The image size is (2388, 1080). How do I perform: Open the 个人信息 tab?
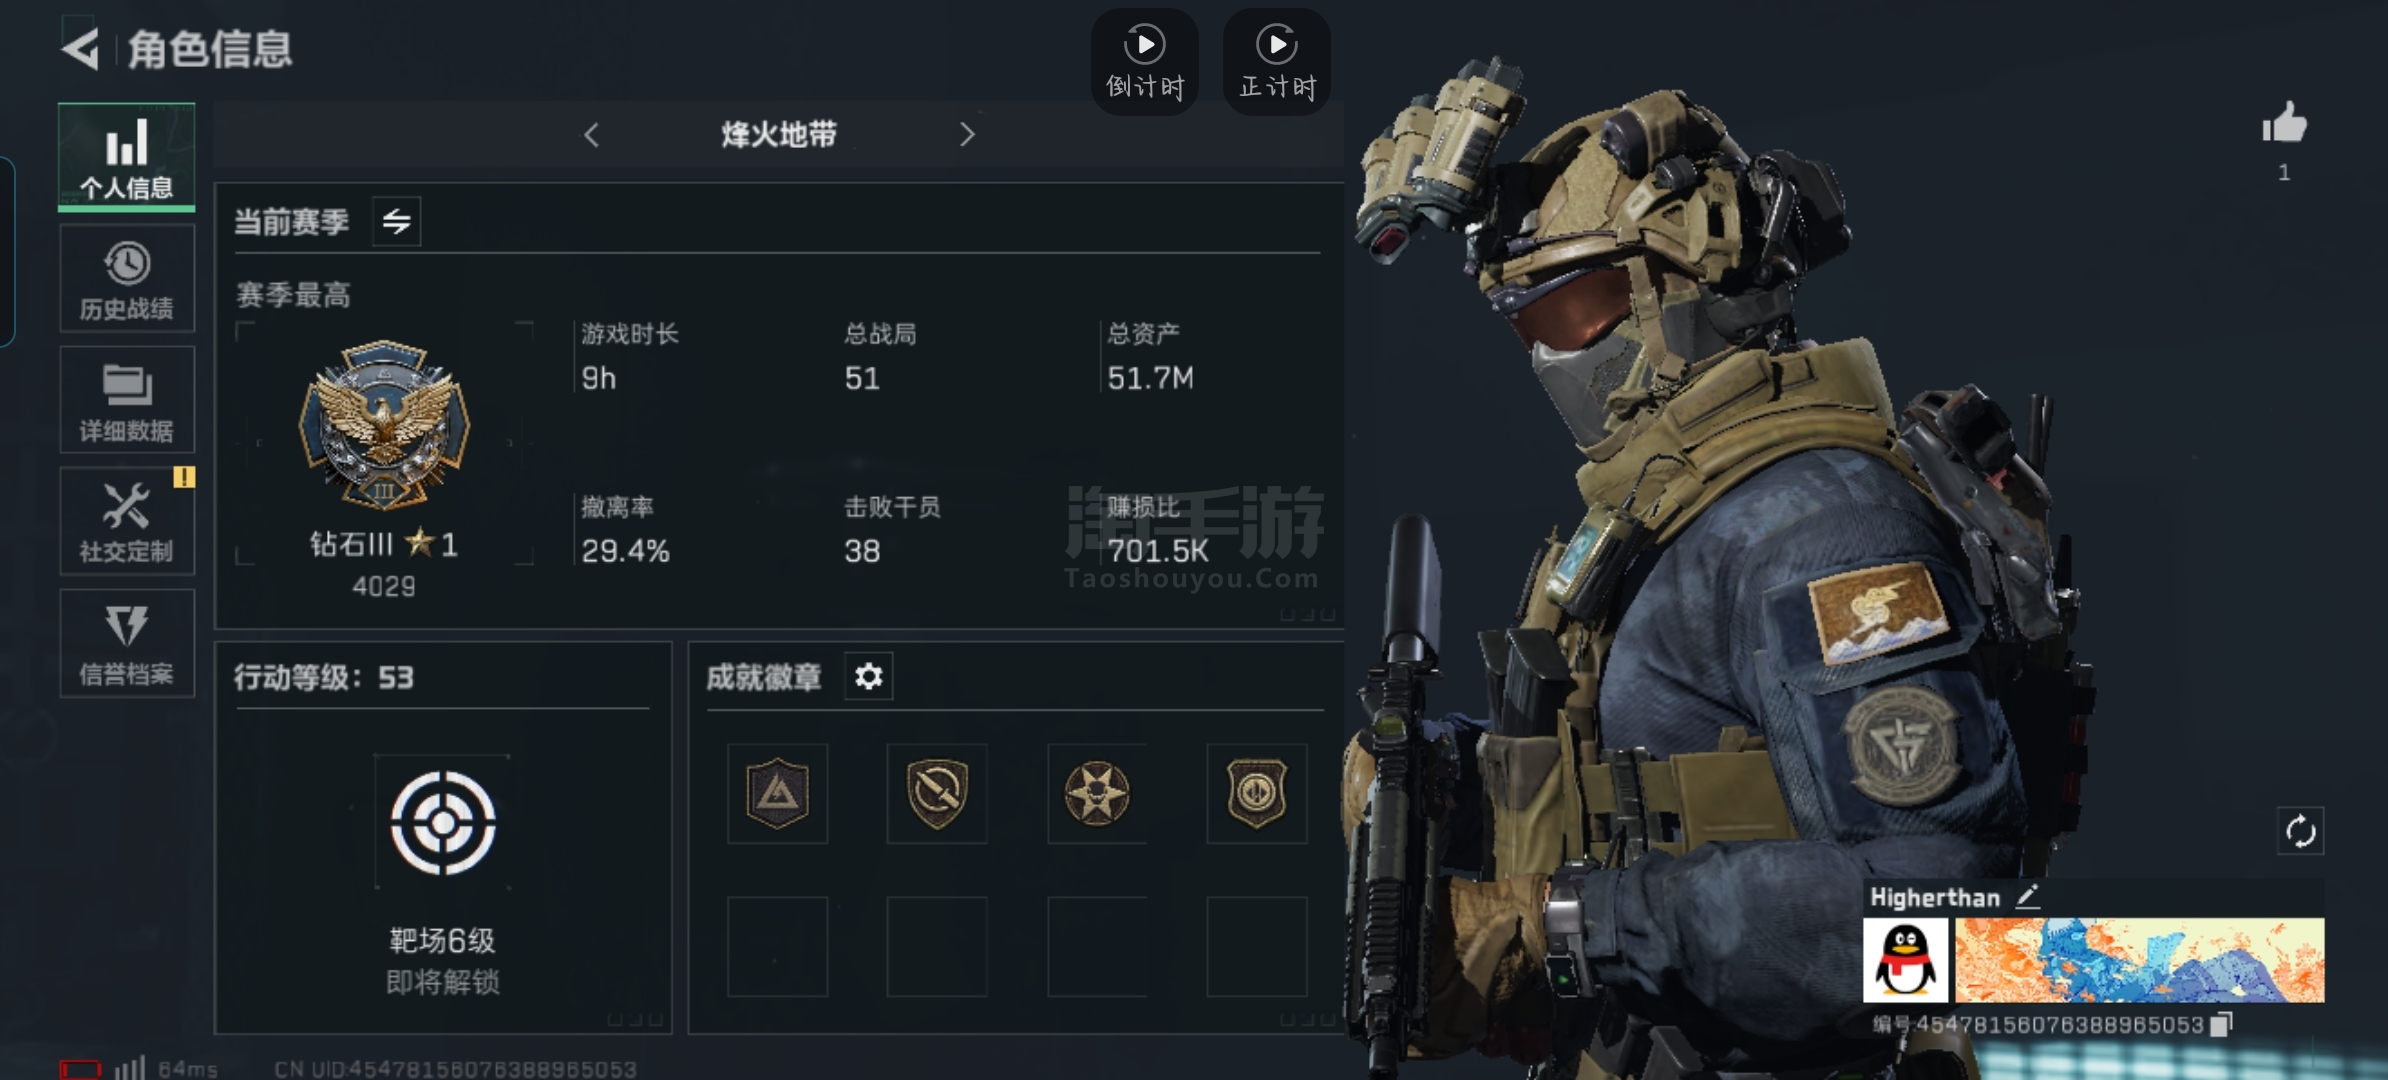point(126,157)
